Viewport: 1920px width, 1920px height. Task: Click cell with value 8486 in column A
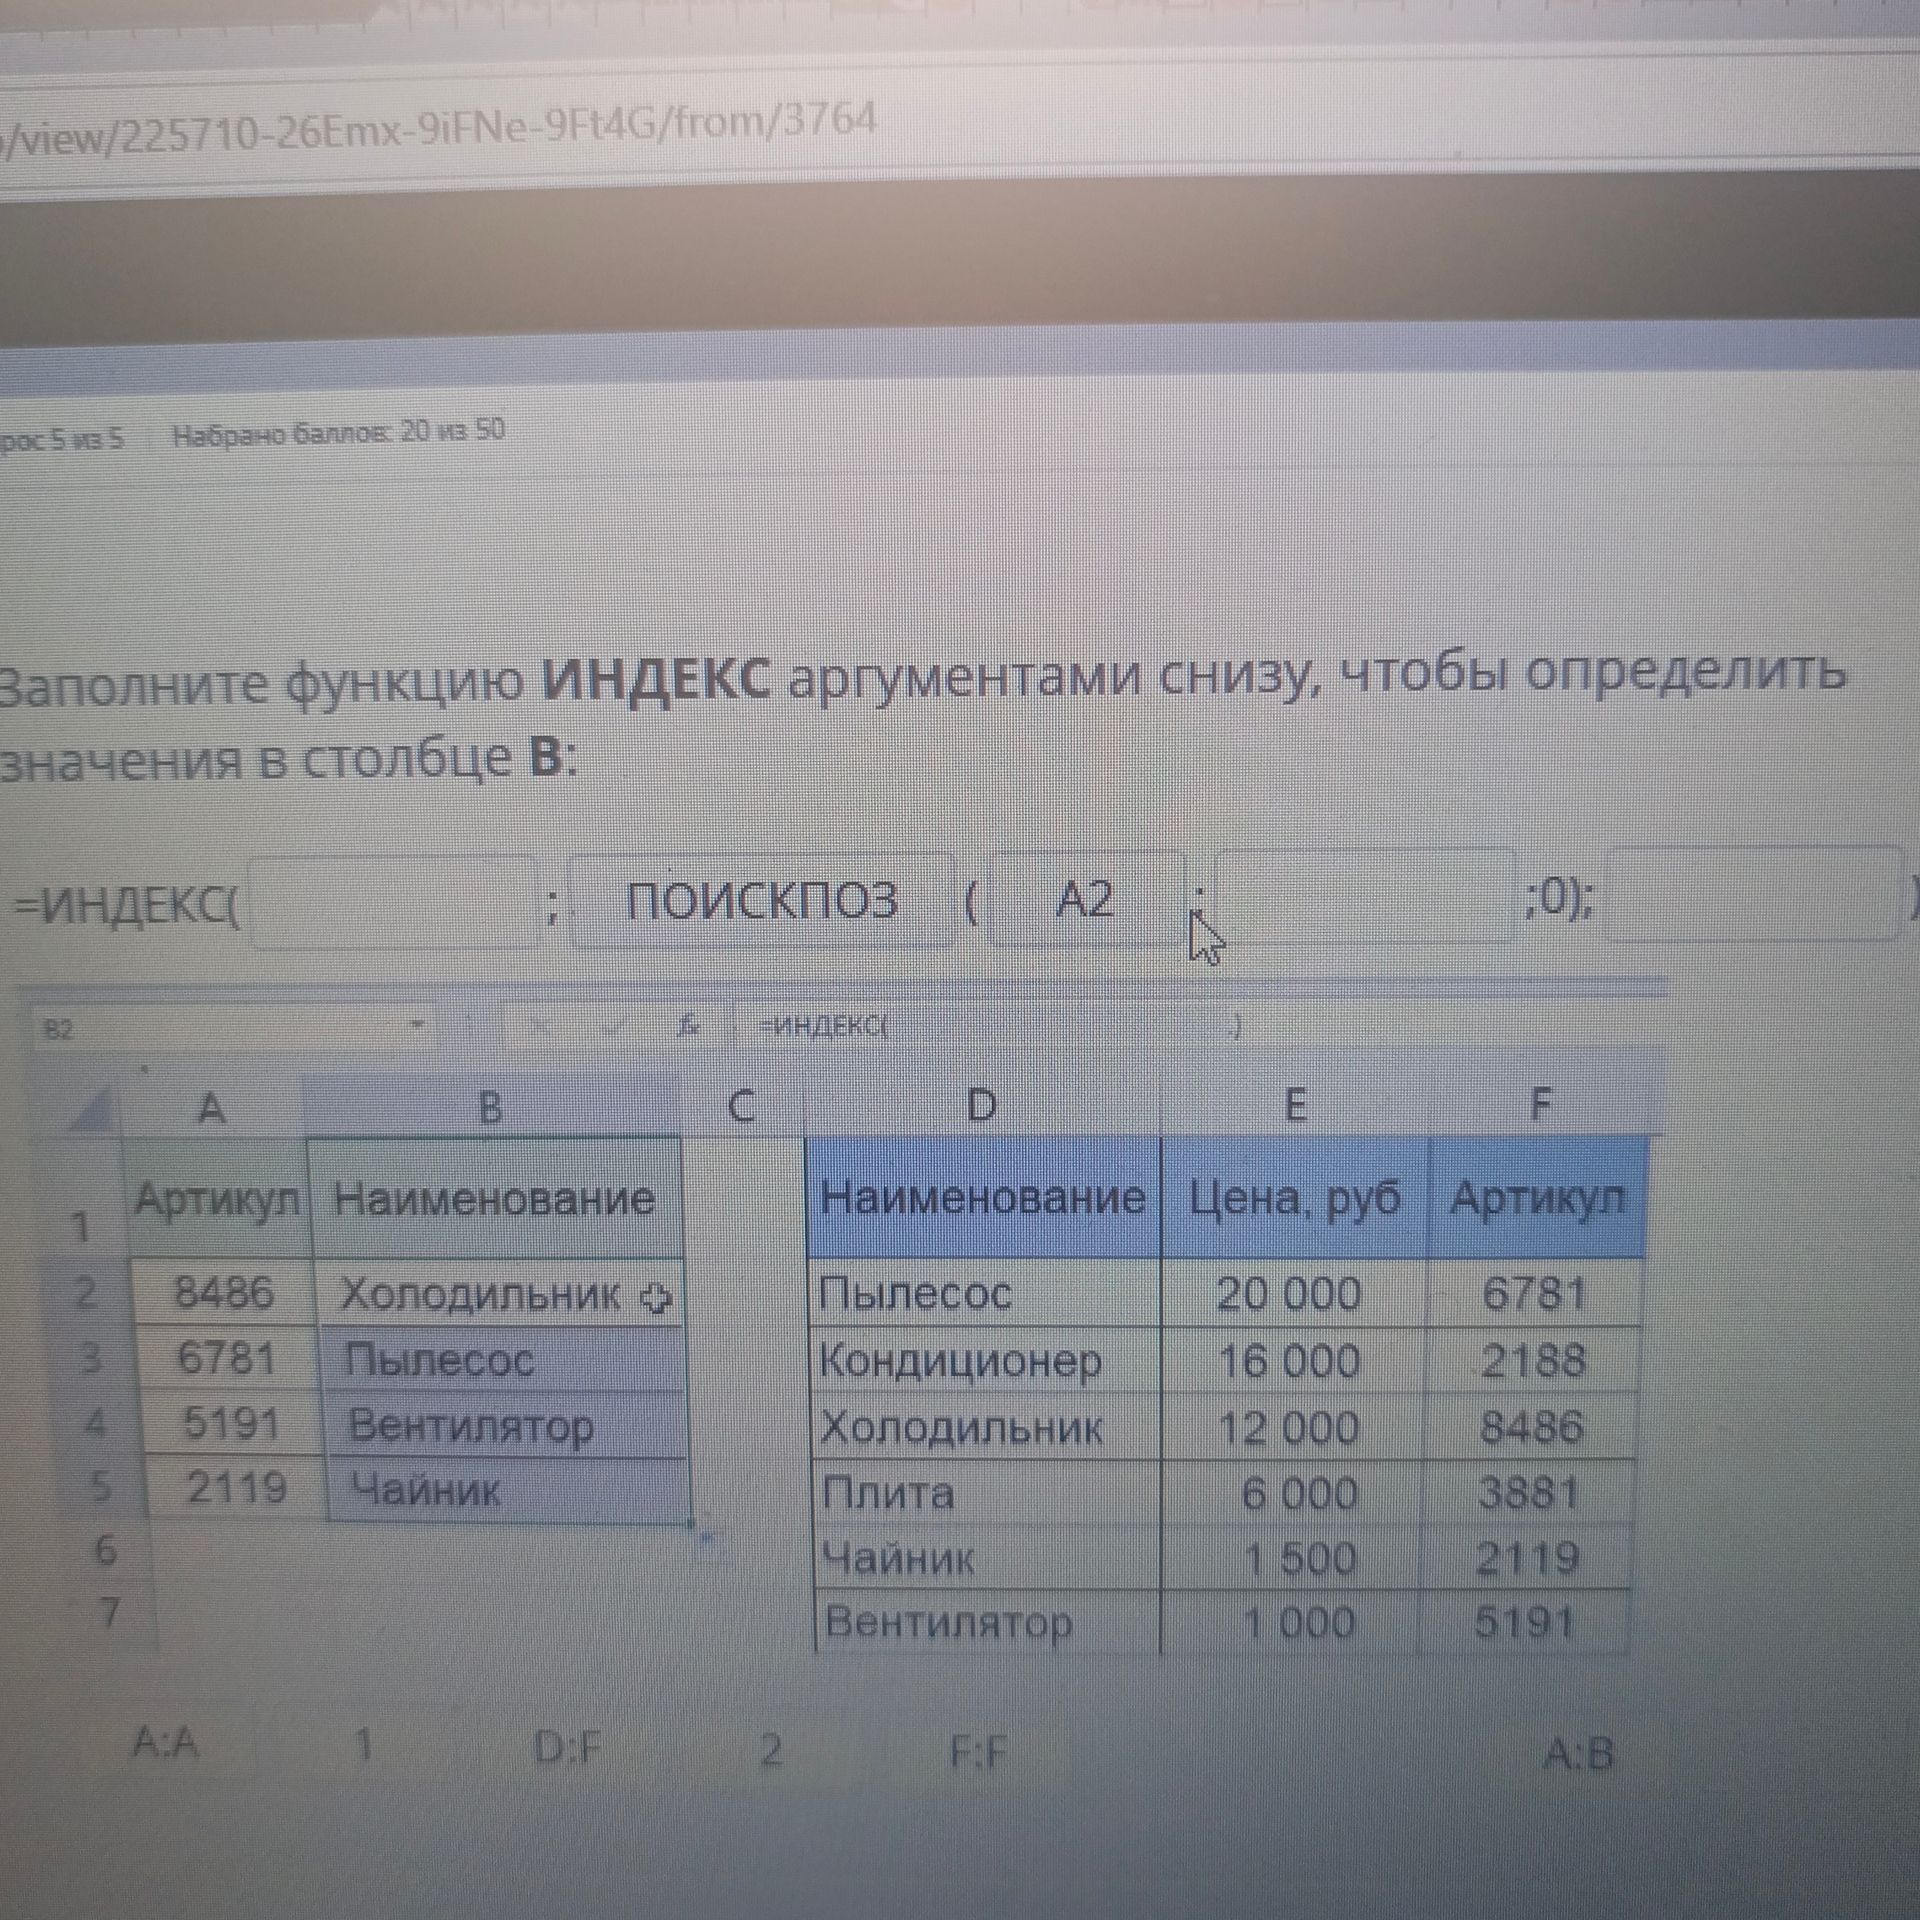tap(222, 1292)
